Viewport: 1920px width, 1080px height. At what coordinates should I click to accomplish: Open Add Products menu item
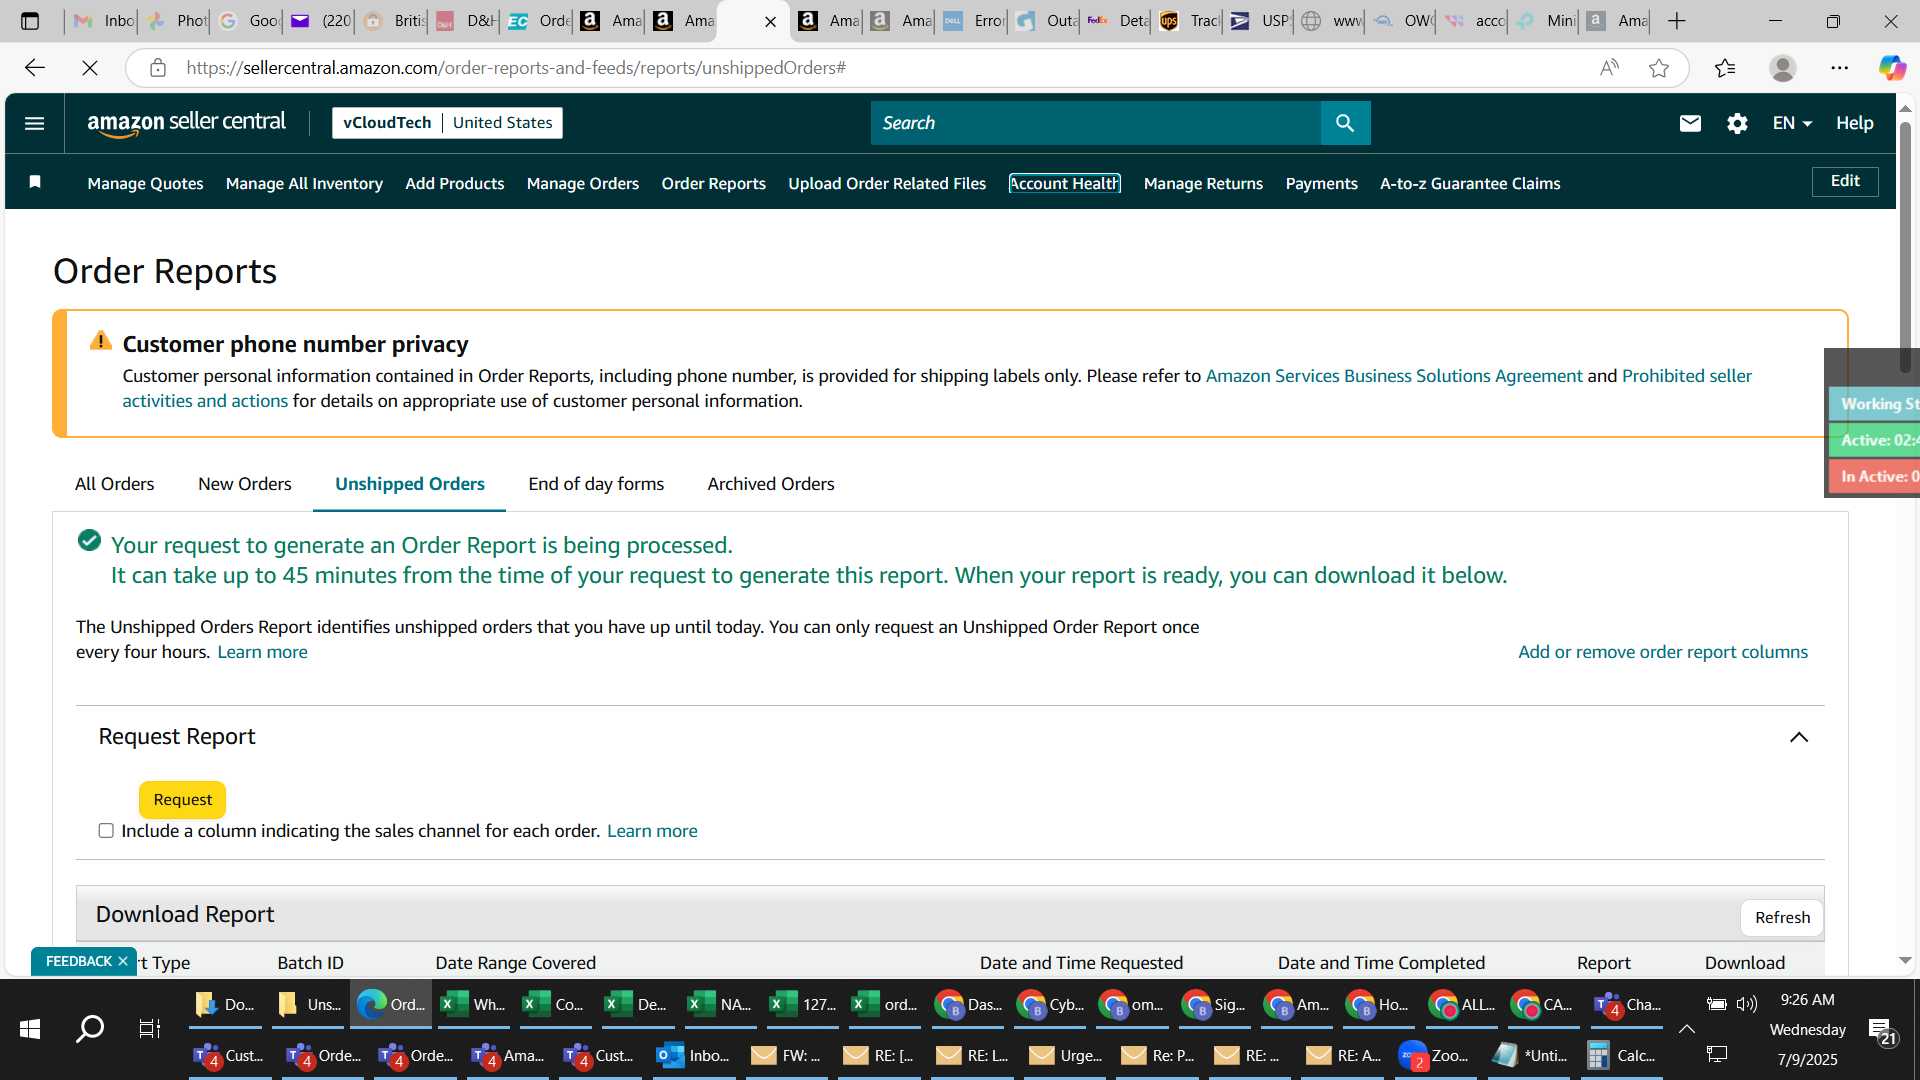(x=455, y=183)
